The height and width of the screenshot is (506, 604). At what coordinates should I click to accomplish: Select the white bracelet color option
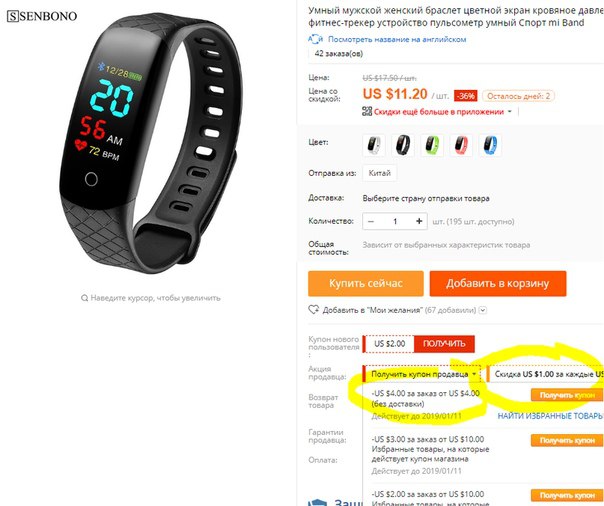click(x=374, y=145)
